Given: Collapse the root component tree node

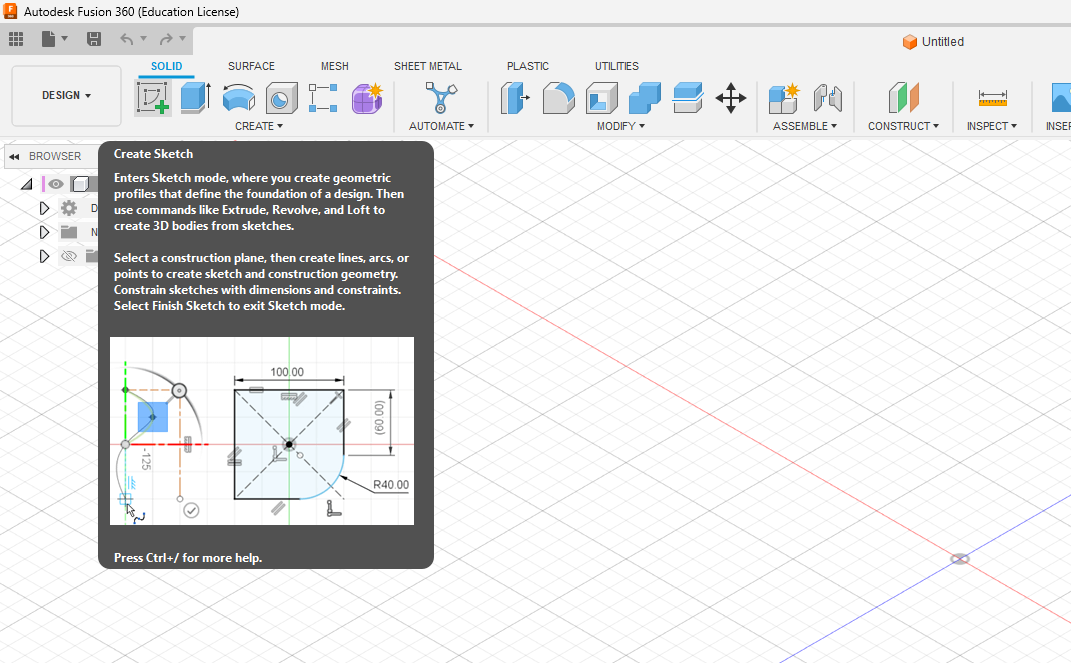Looking at the screenshot, I should point(27,184).
